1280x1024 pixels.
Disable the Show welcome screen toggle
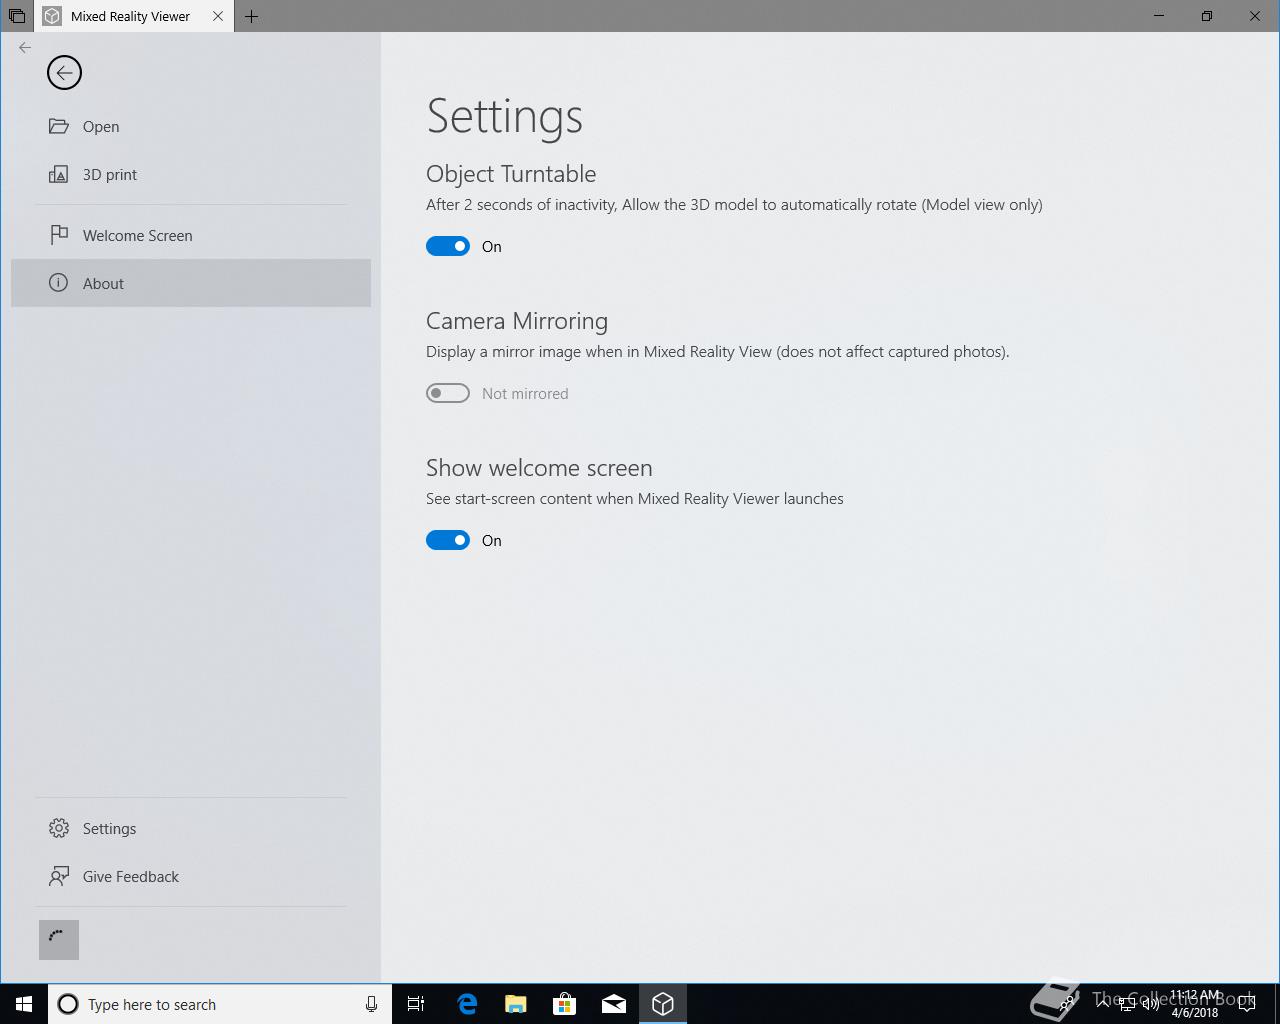click(448, 540)
